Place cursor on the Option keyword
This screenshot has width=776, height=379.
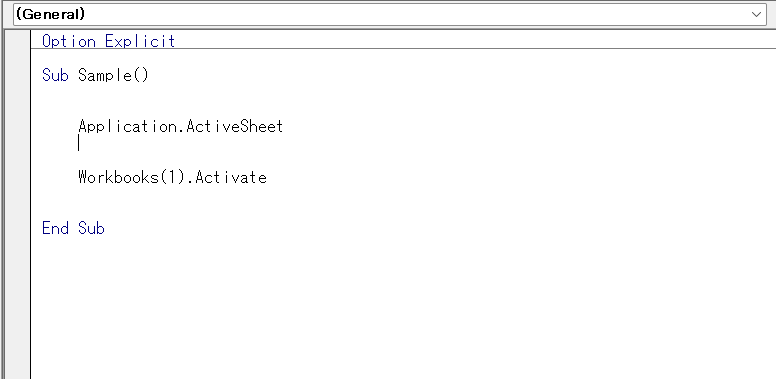69,41
